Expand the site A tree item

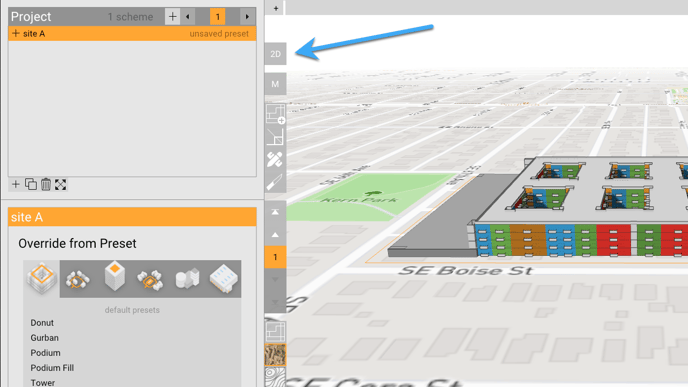pyautogui.click(x=16, y=33)
